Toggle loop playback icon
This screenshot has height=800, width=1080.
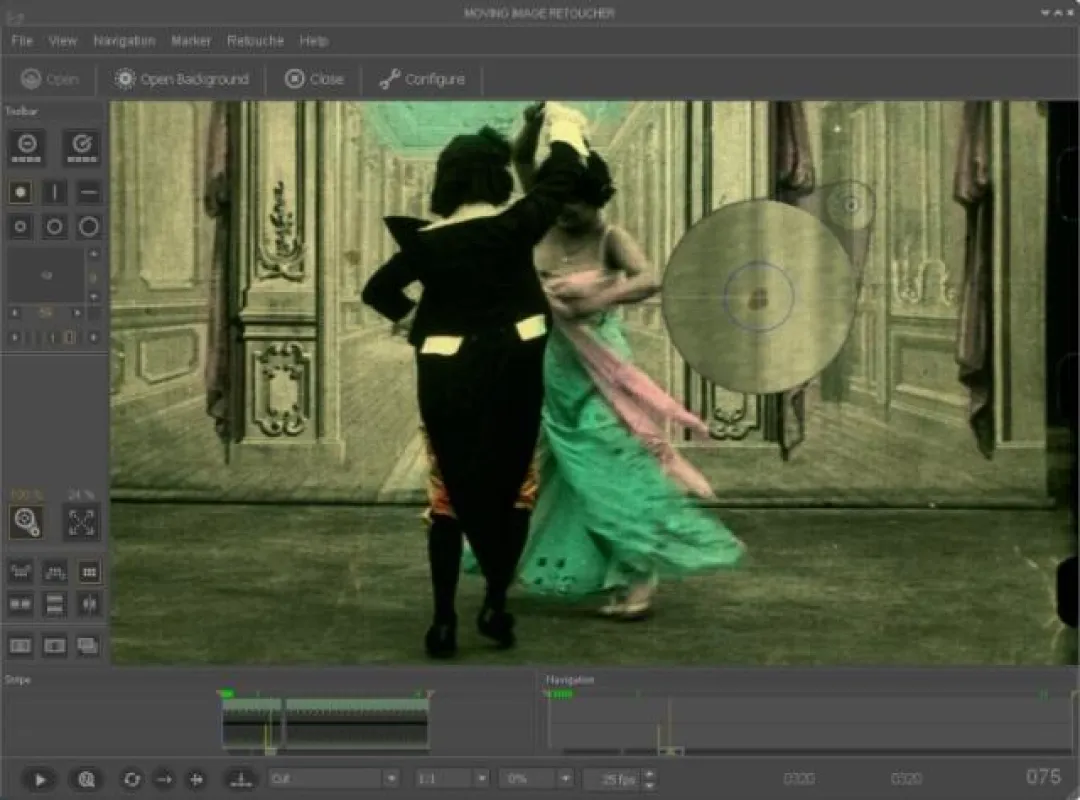tap(132, 779)
